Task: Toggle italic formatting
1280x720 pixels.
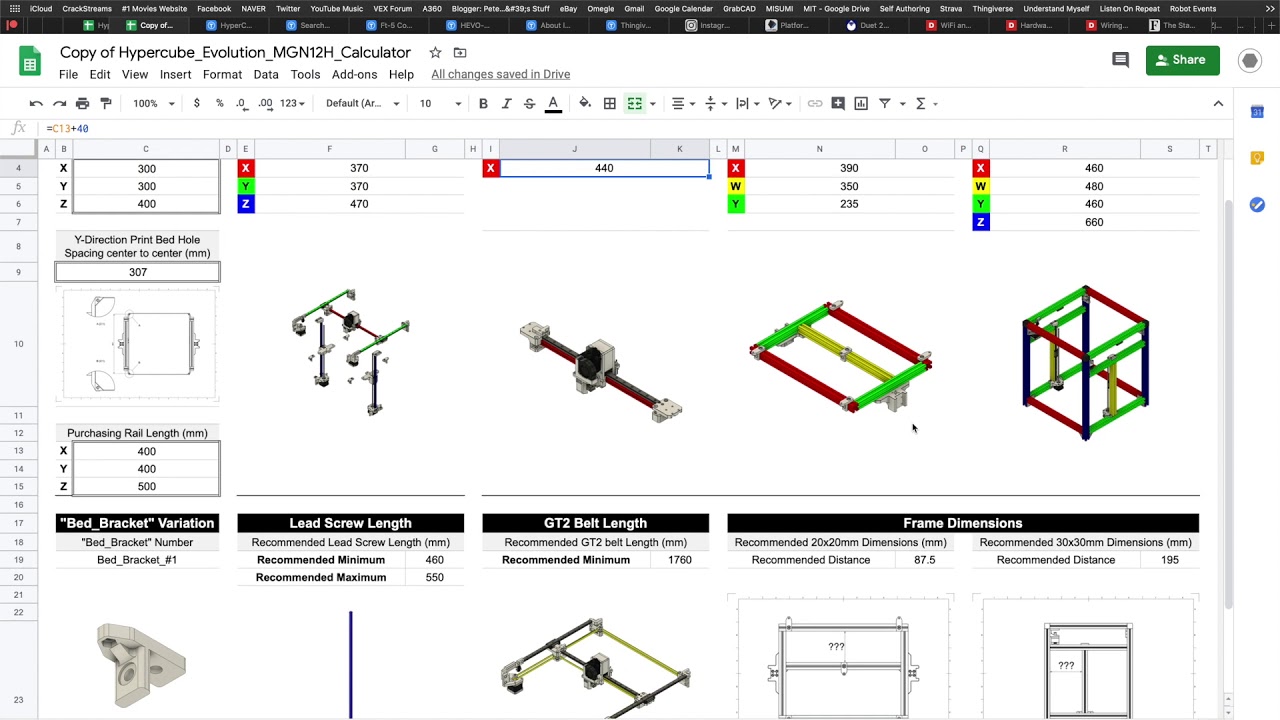Action: click(506, 103)
